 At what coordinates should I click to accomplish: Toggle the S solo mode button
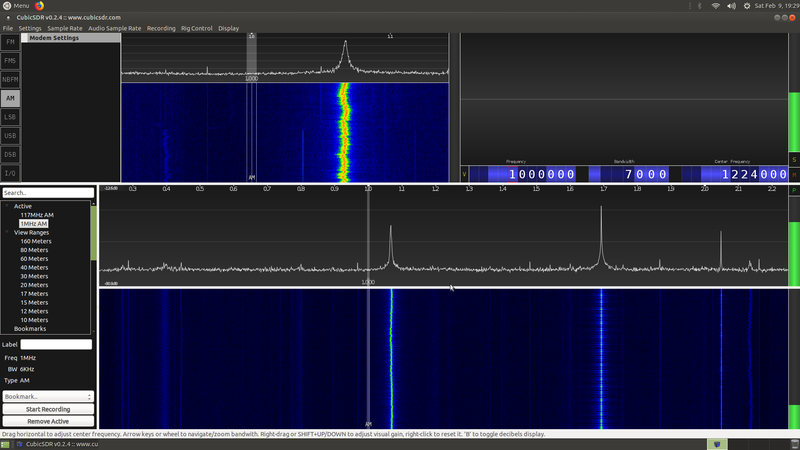pos(794,160)
